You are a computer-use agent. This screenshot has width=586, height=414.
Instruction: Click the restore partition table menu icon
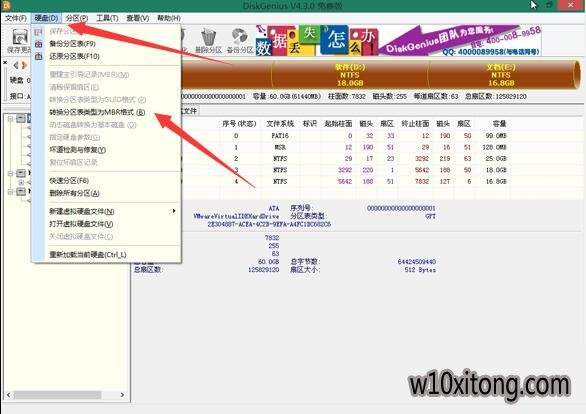pos(38,56)
